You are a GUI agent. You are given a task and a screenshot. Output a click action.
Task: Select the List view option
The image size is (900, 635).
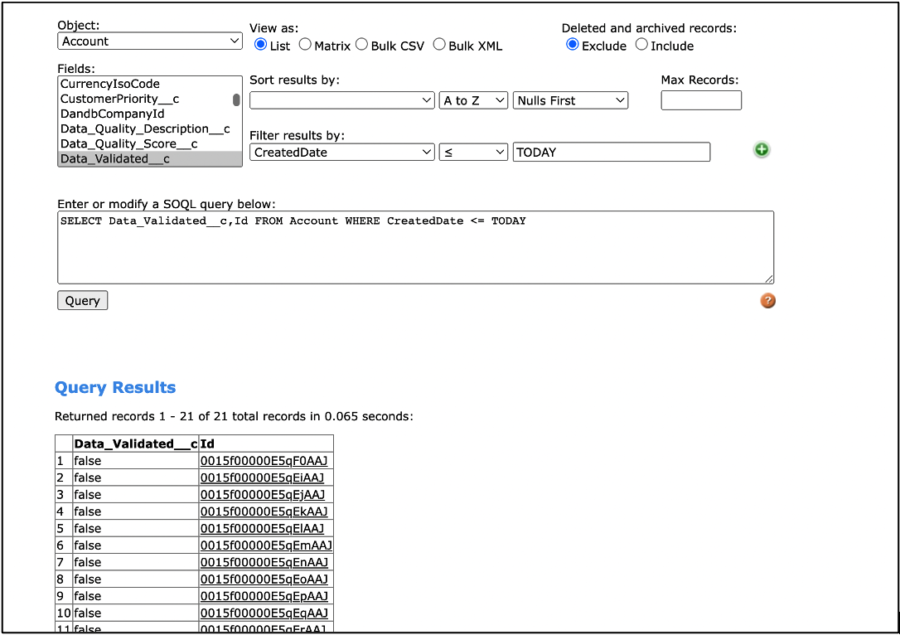(260, 45)
